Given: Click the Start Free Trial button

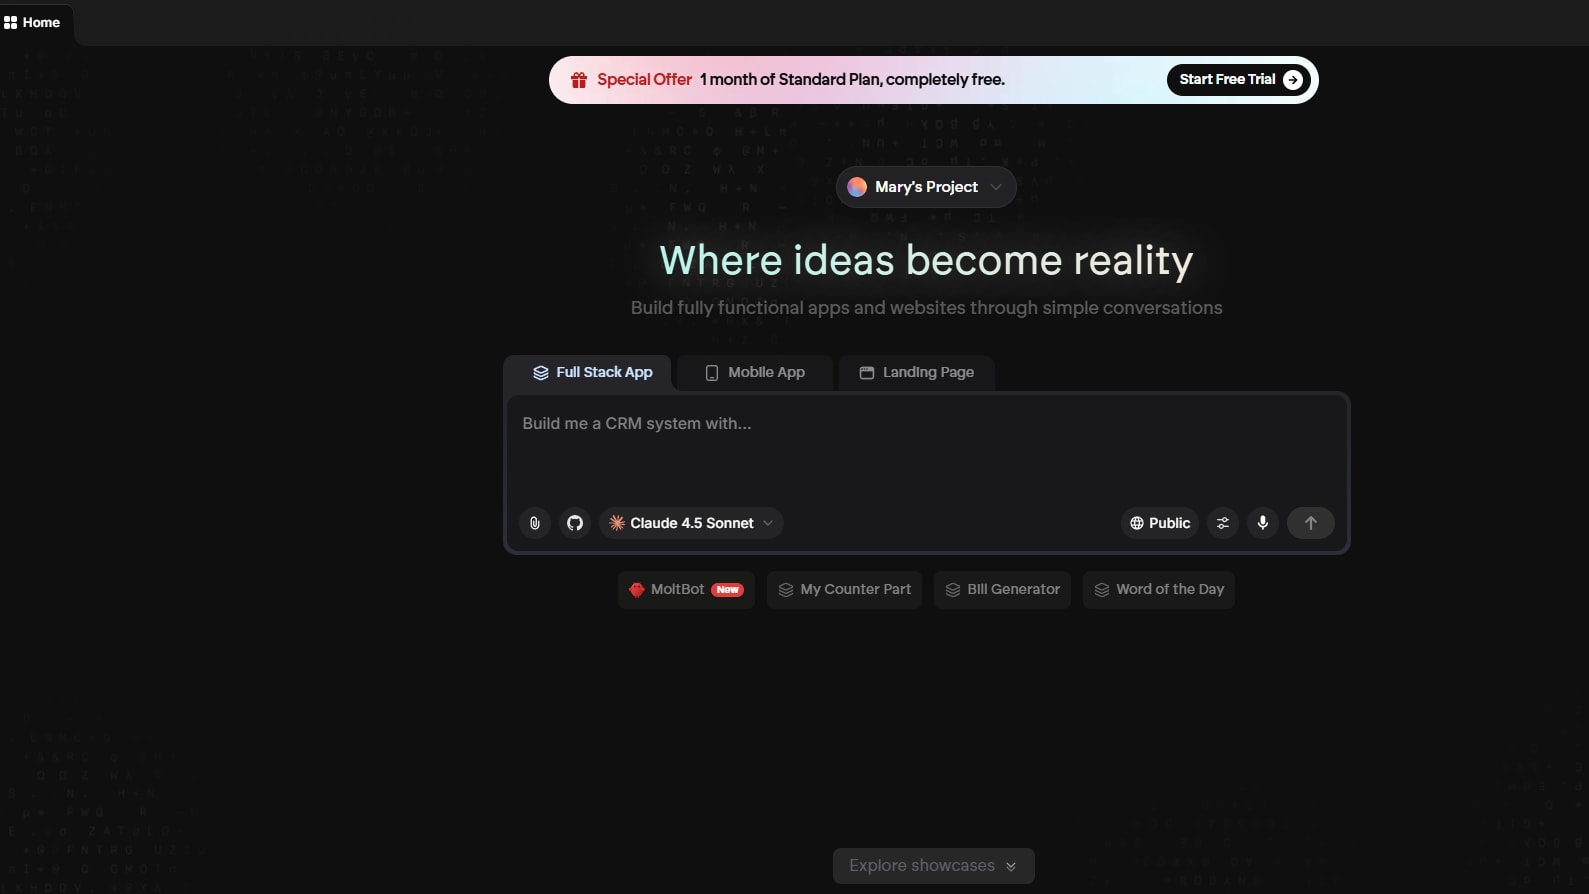Looking at the screenshot, I should click(x=1240, y=80).
